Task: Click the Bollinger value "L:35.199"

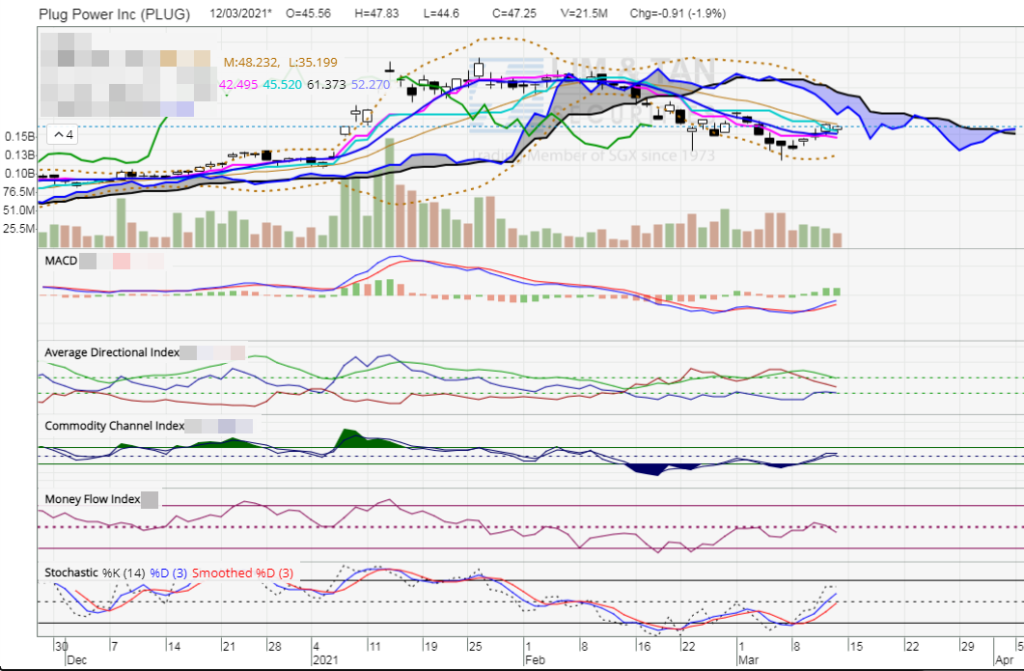Action: (313, 63)
